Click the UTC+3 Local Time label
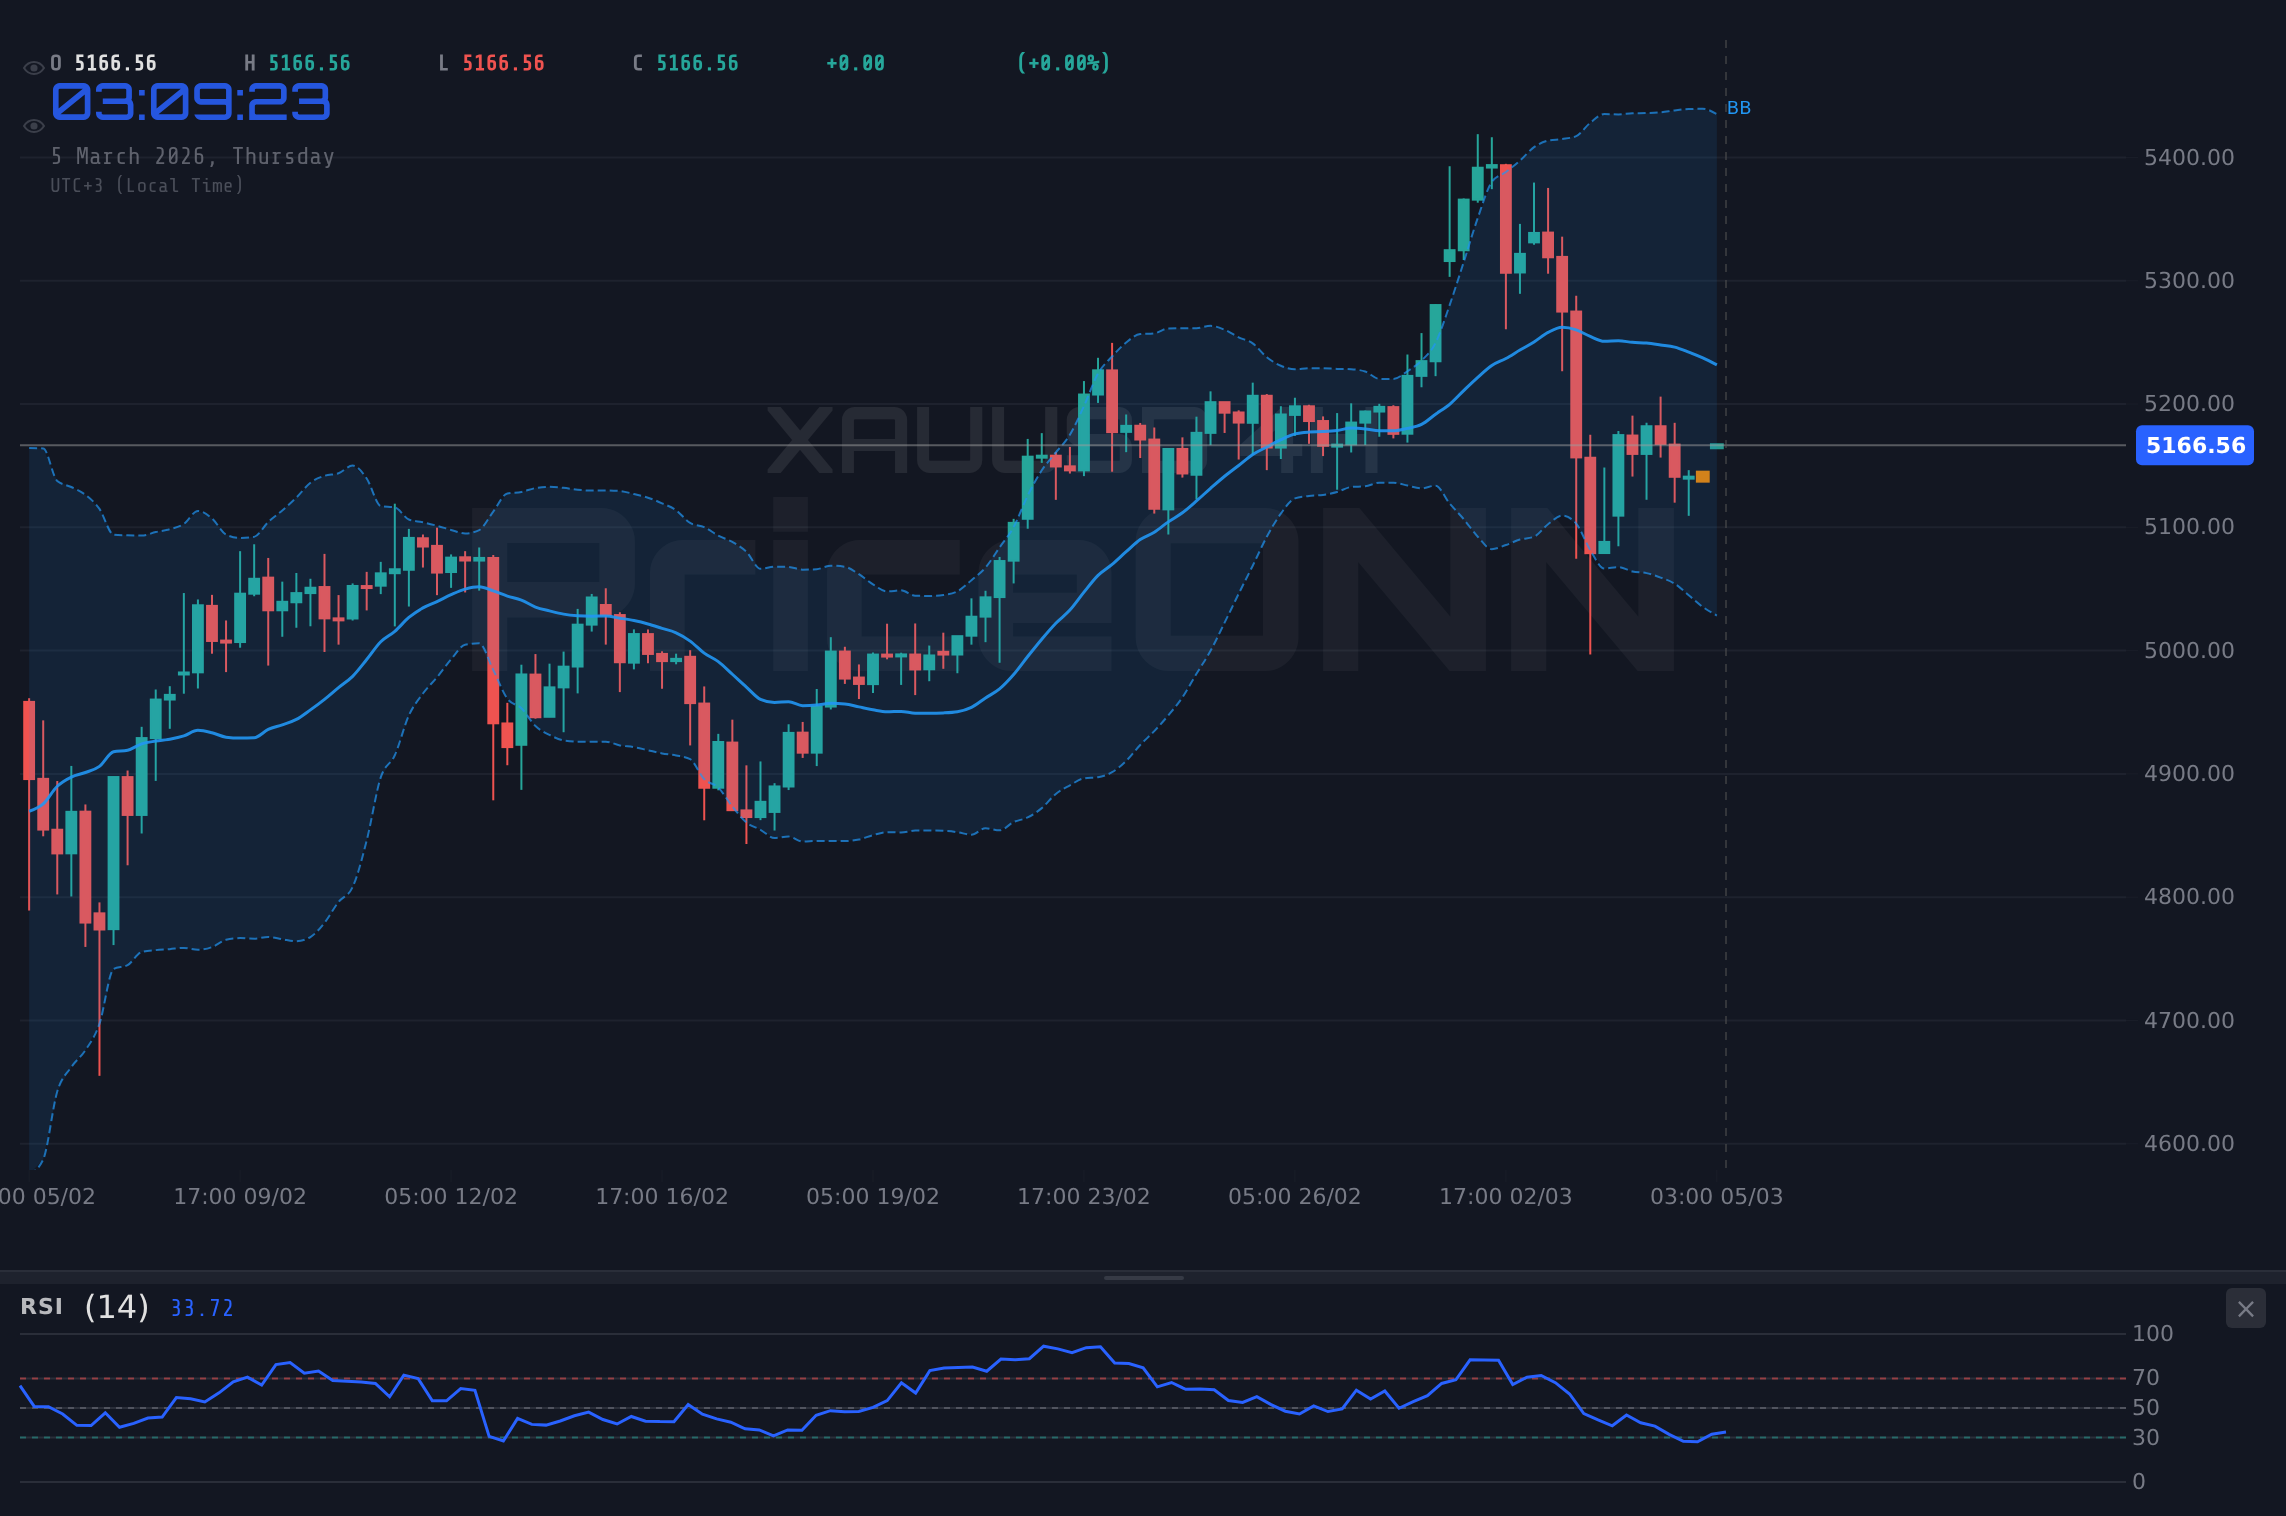 (147, 185)
